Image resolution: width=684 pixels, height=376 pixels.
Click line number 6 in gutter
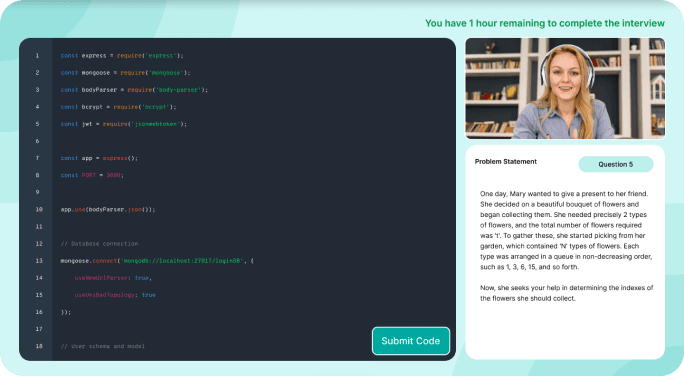[x=38, y=141]
